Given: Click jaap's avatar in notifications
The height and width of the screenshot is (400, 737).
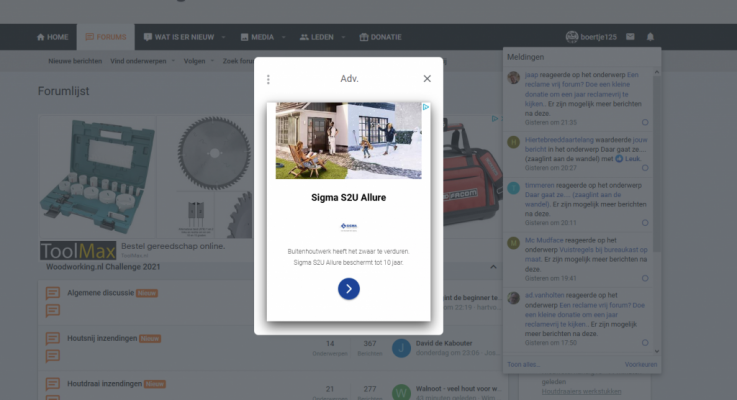Looking at the screenshot, I should [513, 78].
